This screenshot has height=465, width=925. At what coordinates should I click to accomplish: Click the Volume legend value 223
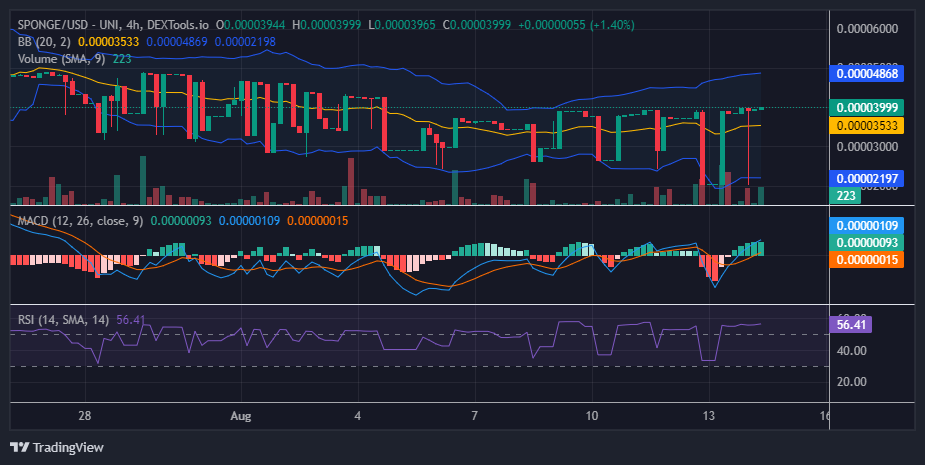[x=122, y=59]
